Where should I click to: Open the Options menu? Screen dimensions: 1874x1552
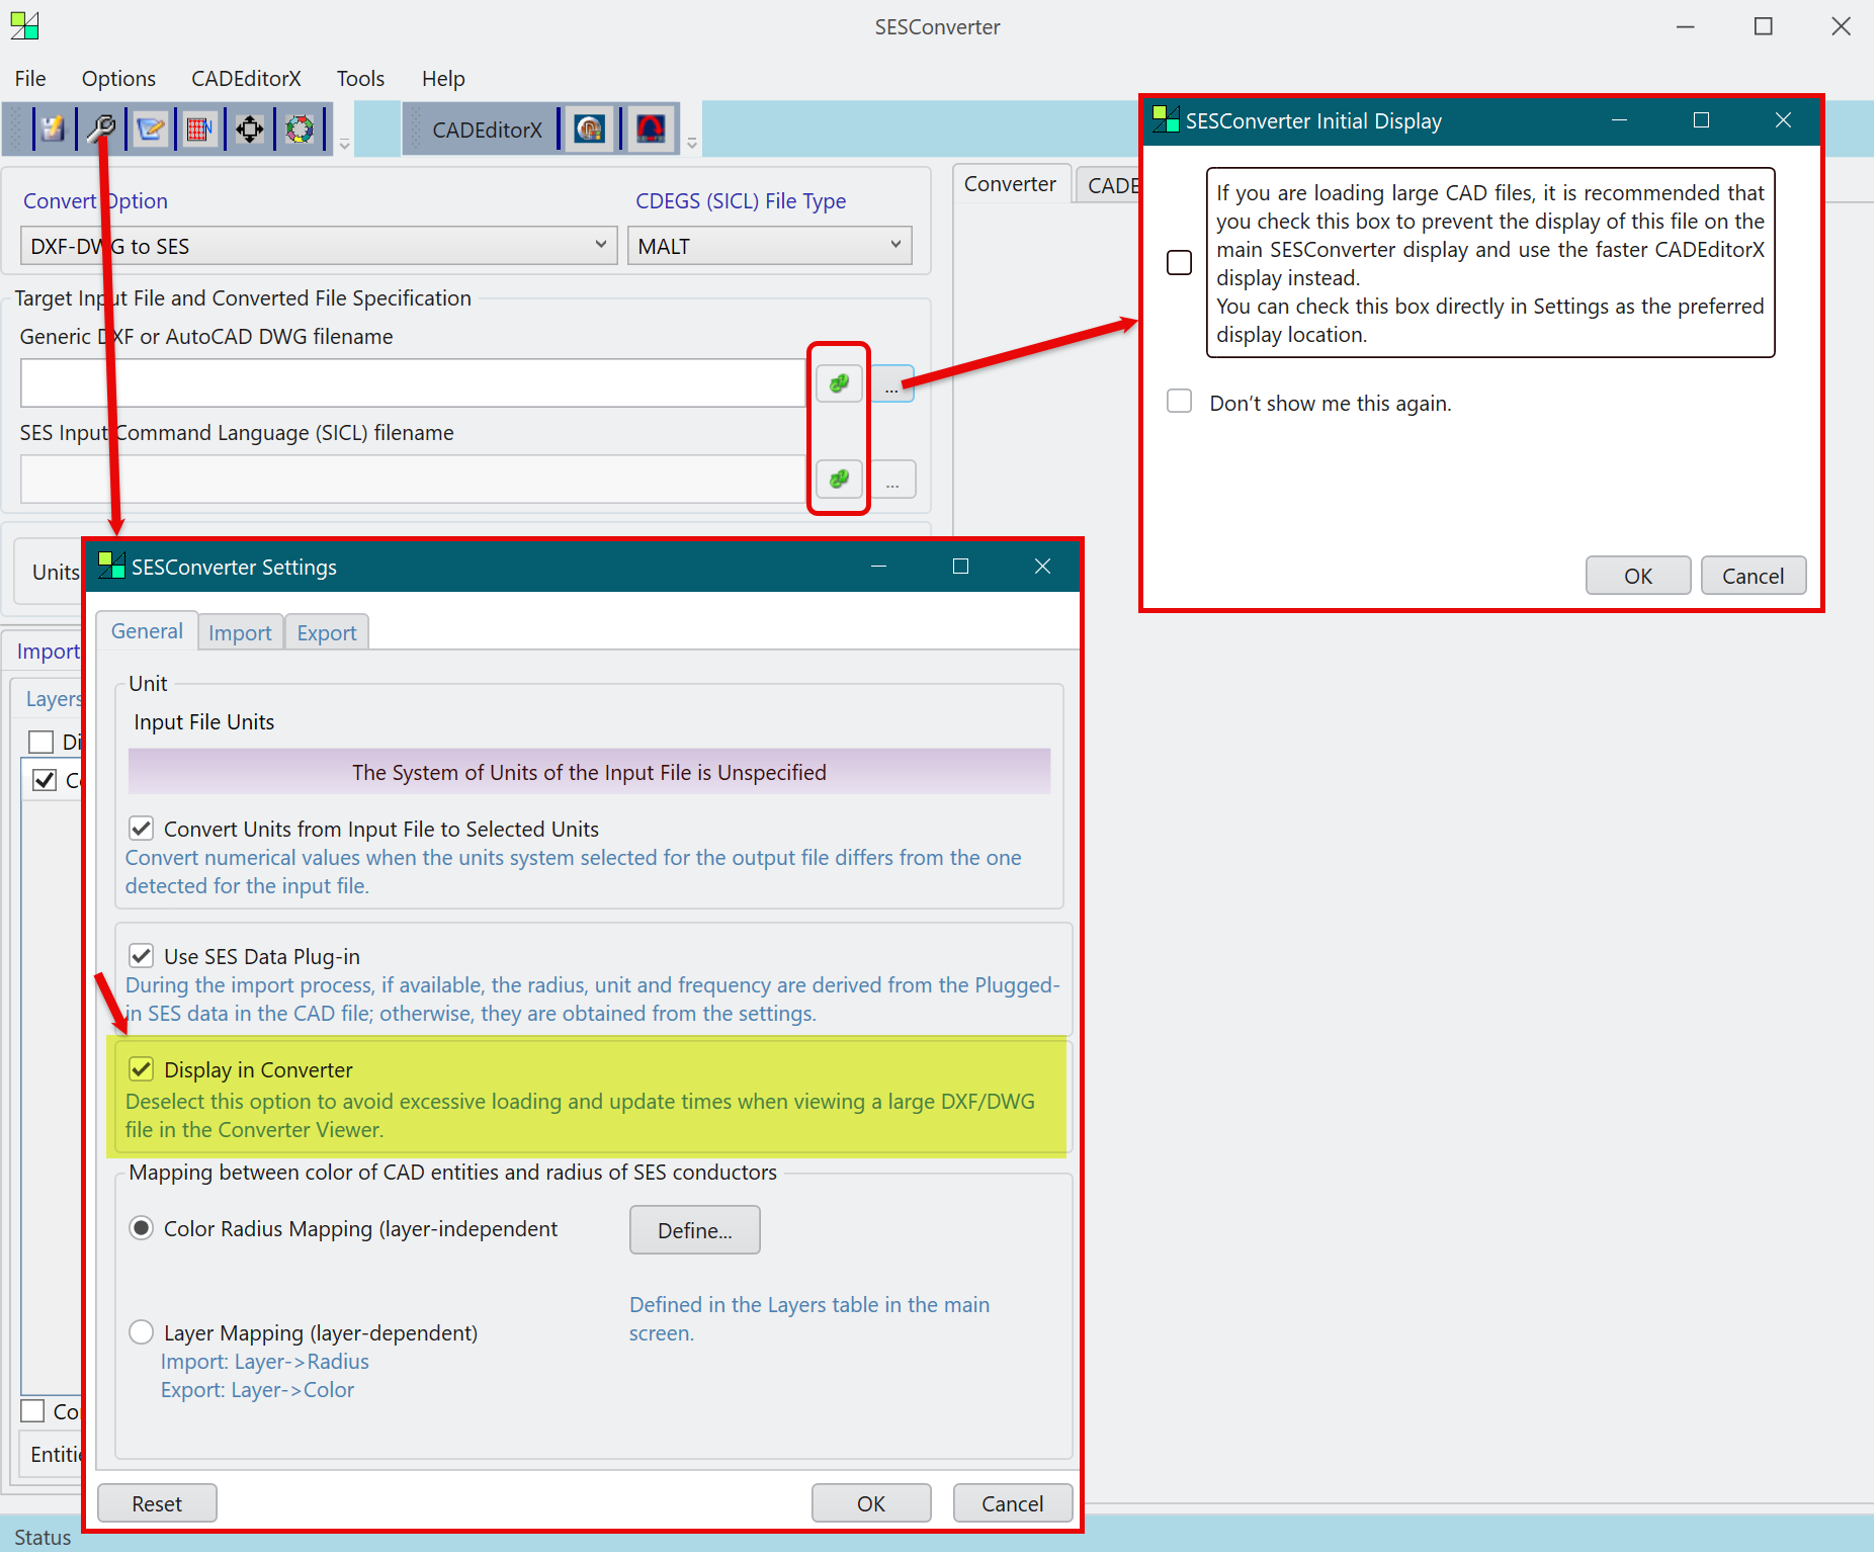(x=118, y=78)
